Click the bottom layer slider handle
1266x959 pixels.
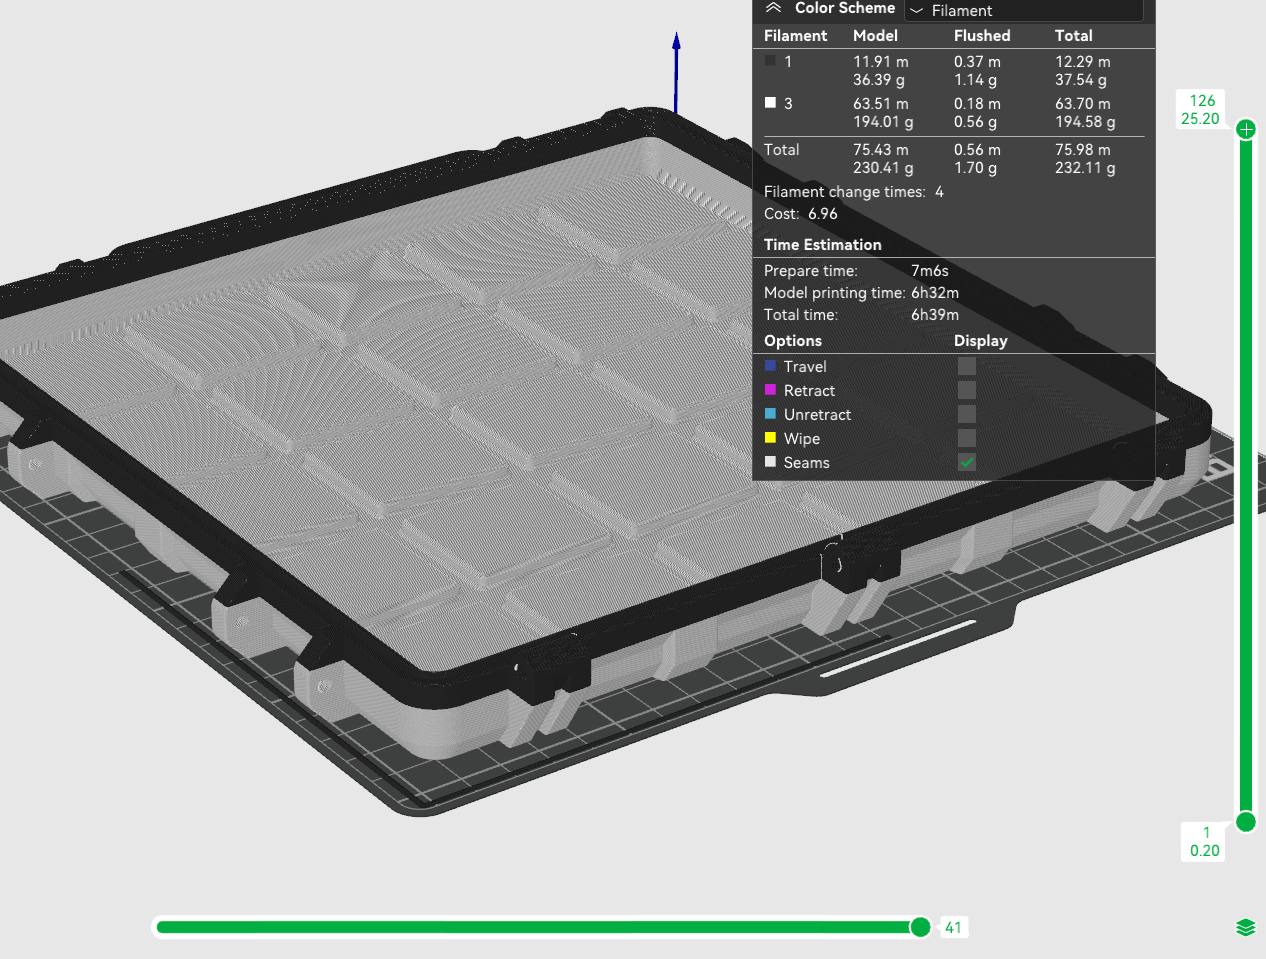click(1246, 822)
